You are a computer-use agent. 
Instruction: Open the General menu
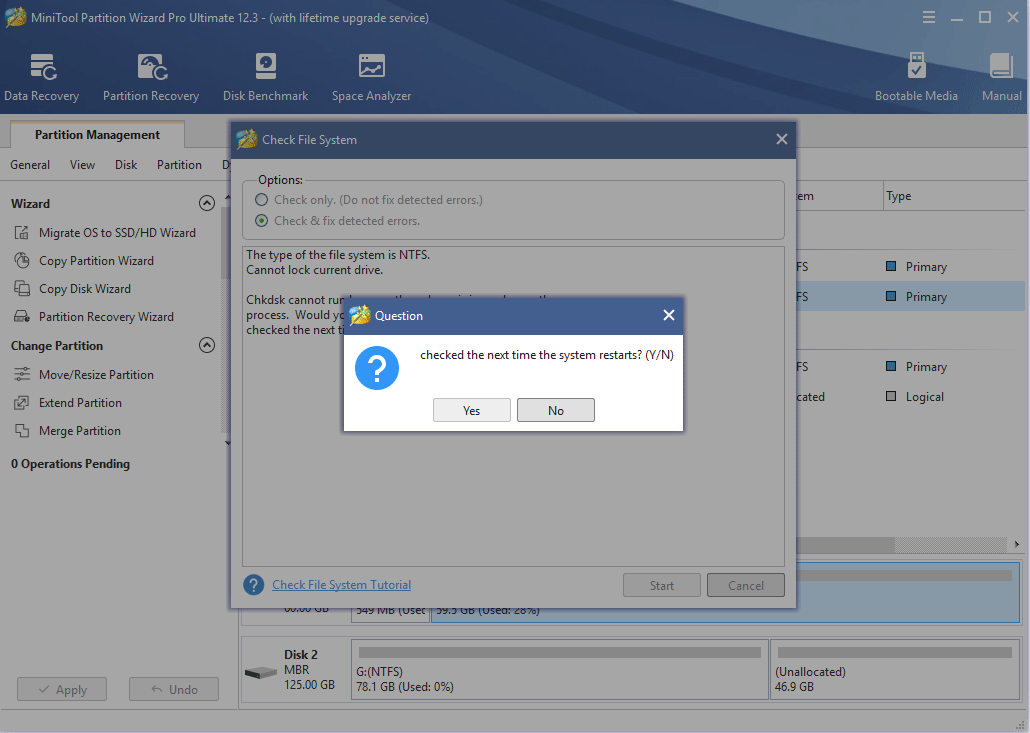pos(30,165)
